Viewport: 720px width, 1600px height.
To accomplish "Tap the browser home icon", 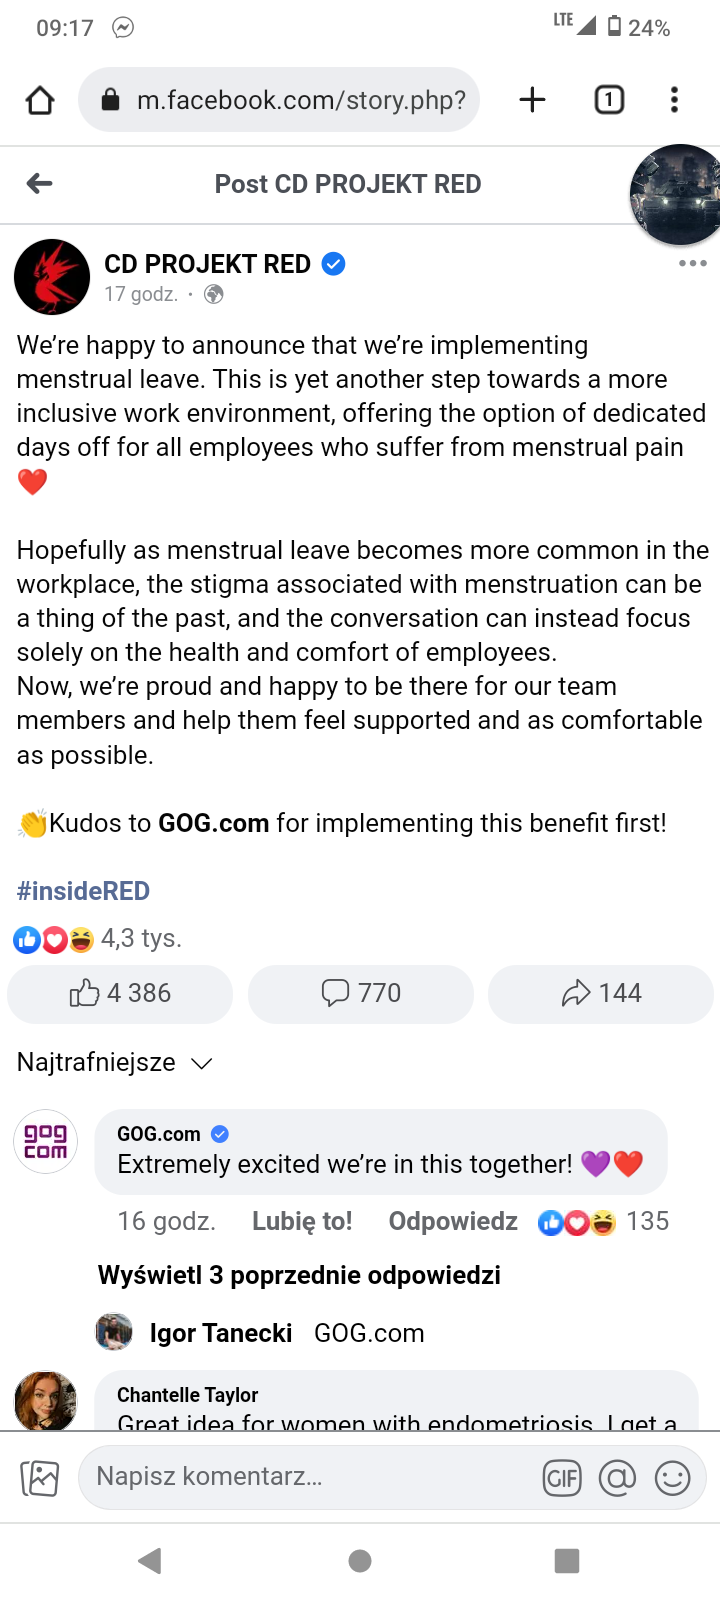I will coord(40,100).
